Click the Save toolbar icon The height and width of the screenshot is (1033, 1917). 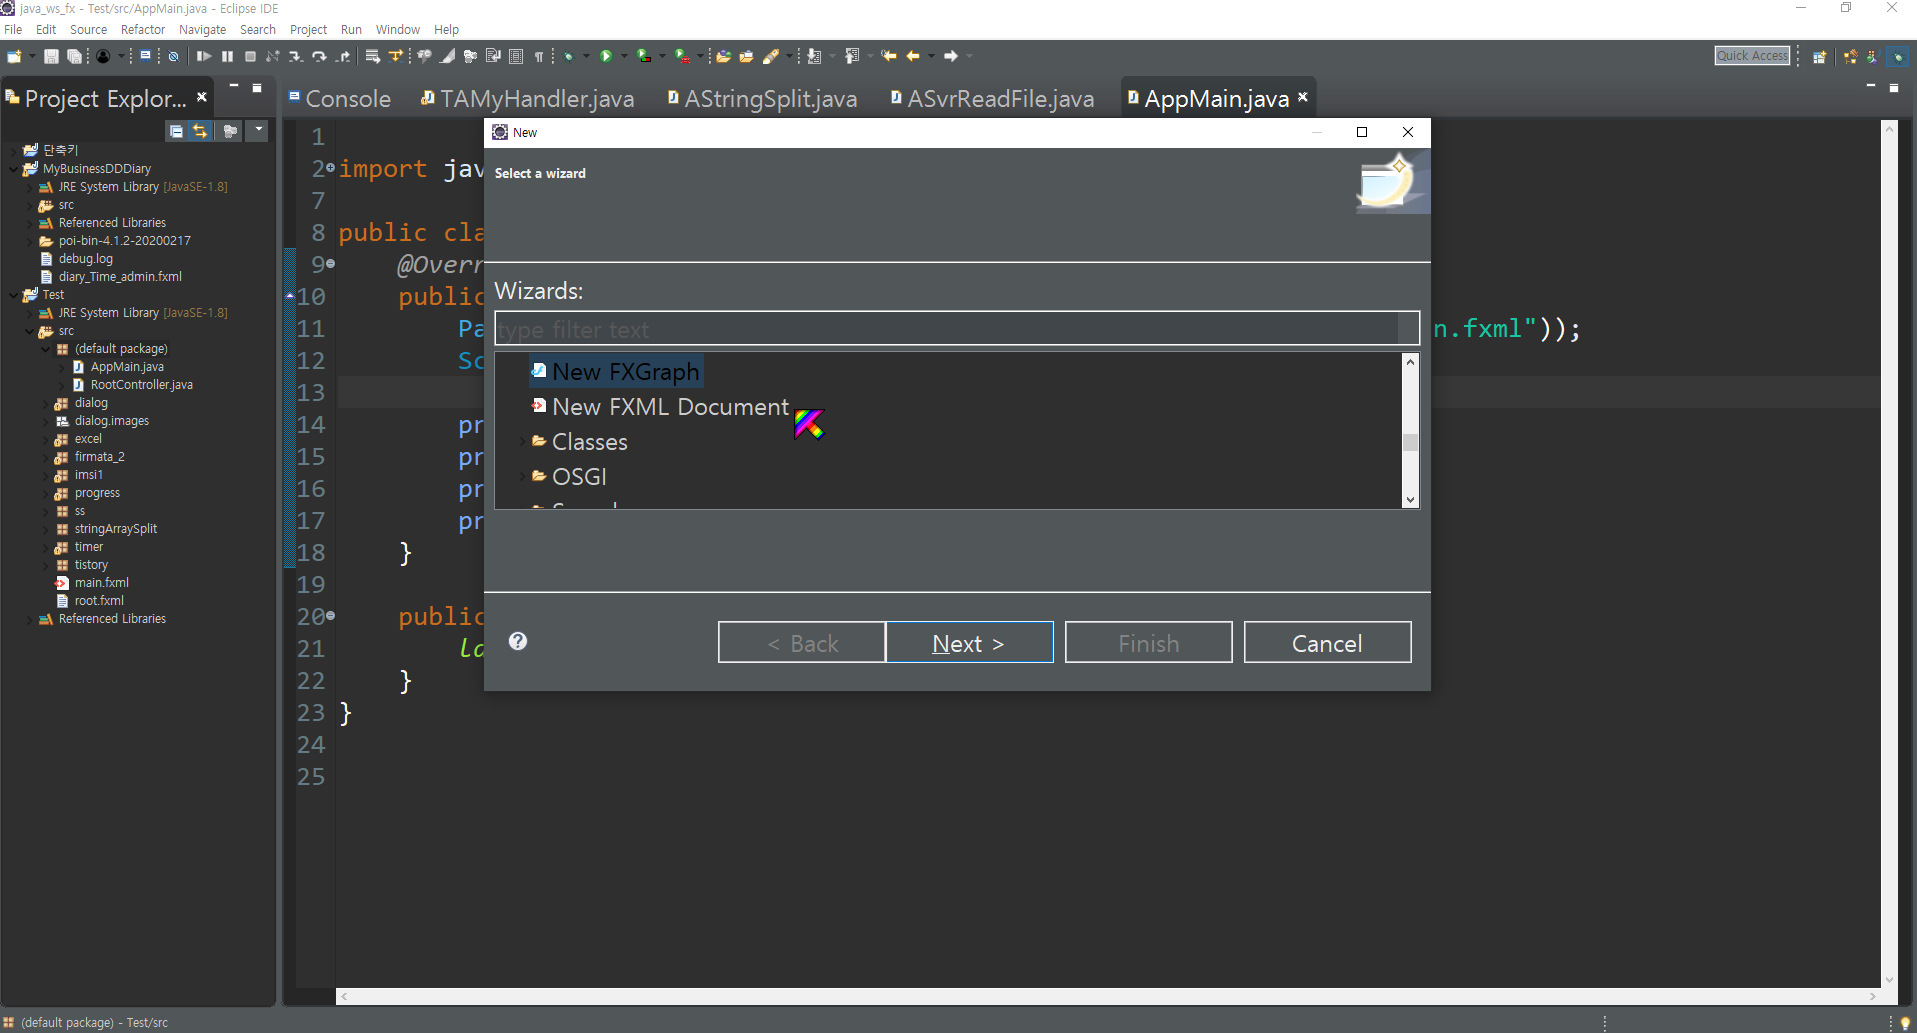[x=51, y=57]
